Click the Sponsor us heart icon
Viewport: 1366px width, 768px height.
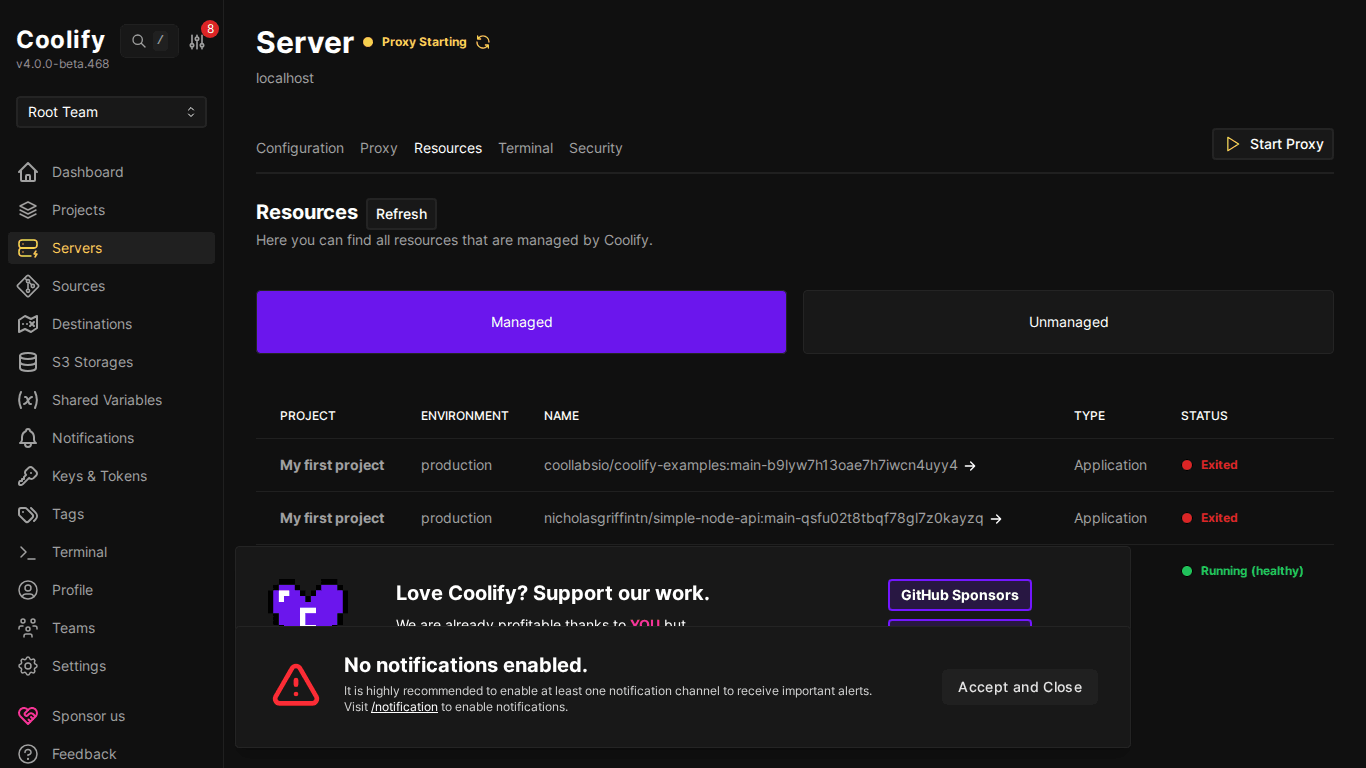click(x=29, y=716)
